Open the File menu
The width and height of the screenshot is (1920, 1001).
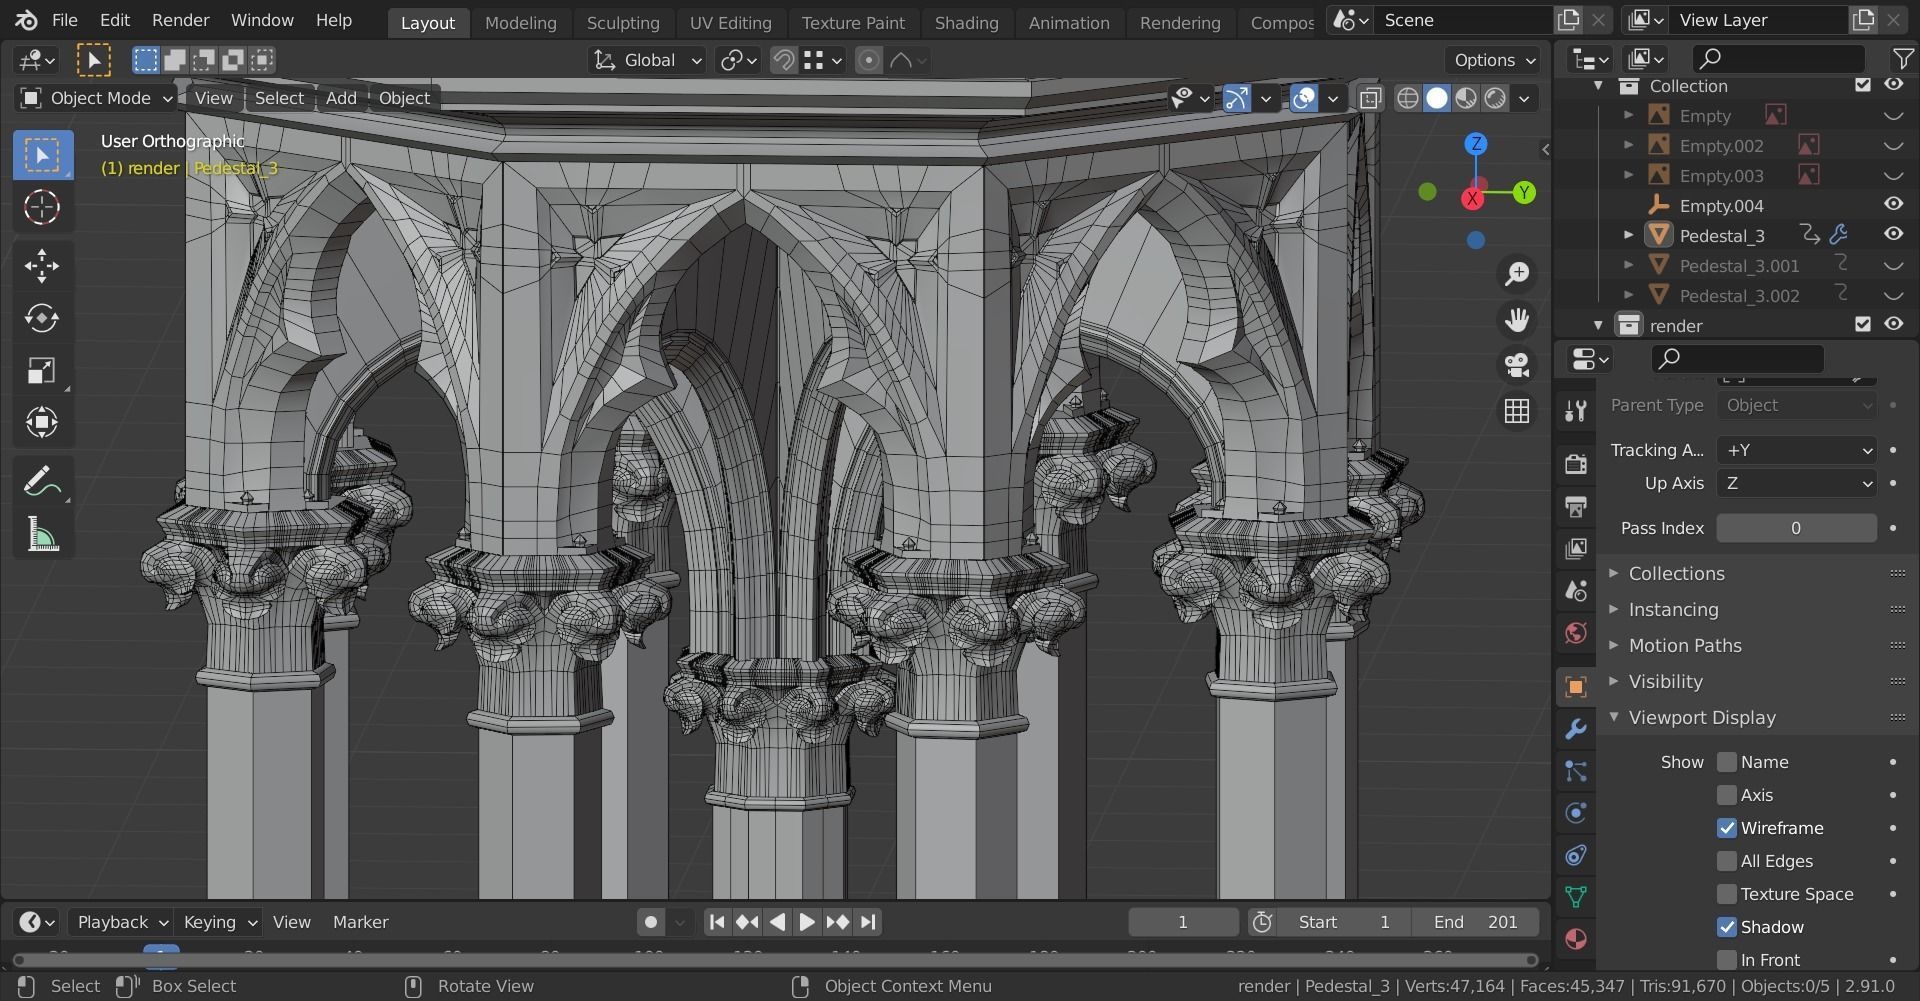pos(64,20)
